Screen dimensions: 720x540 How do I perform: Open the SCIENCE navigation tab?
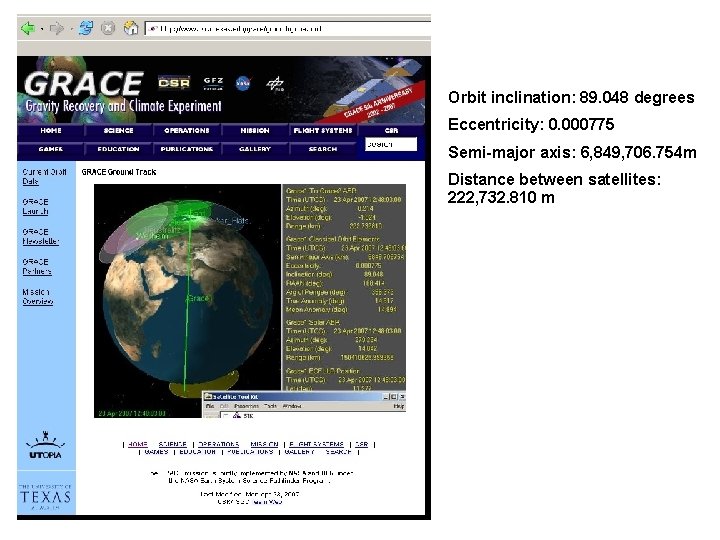tap(118, 131)
